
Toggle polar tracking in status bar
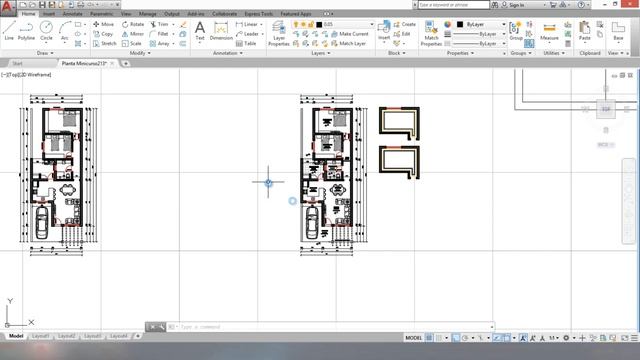pos(465,338)
